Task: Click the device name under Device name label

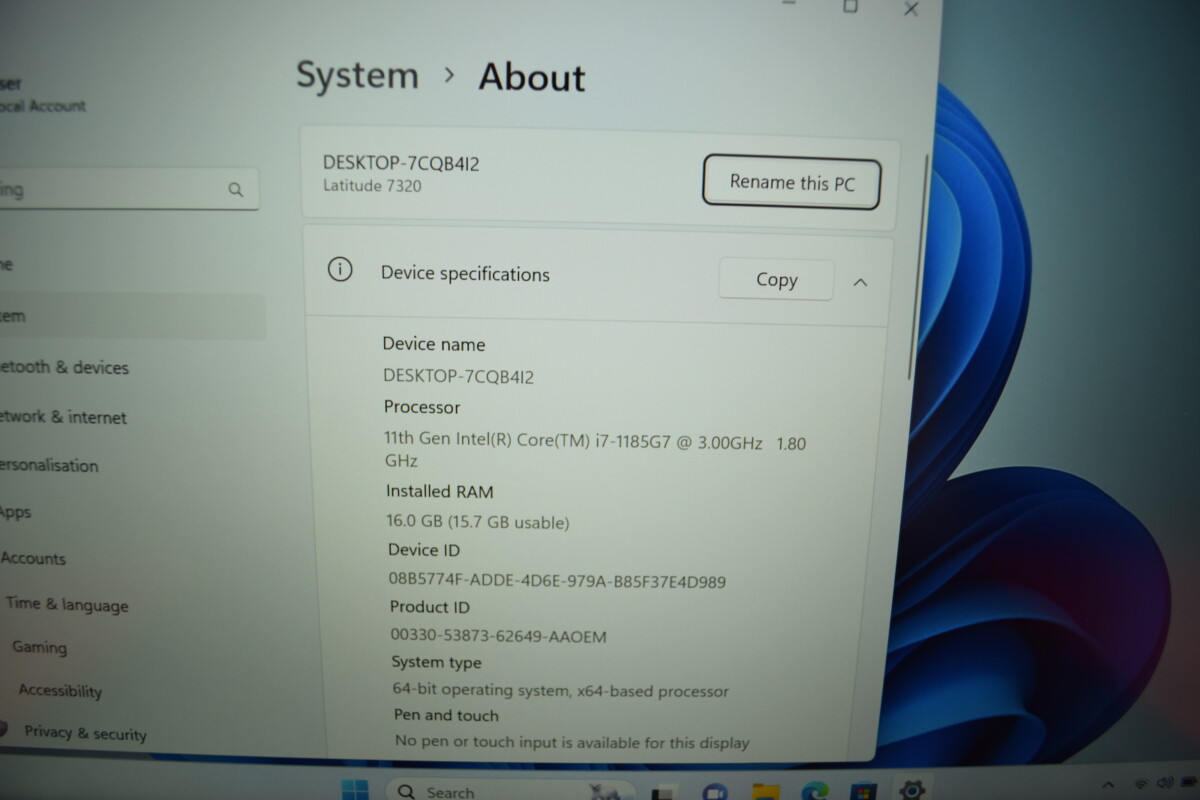Action: [x=458, y=376]
